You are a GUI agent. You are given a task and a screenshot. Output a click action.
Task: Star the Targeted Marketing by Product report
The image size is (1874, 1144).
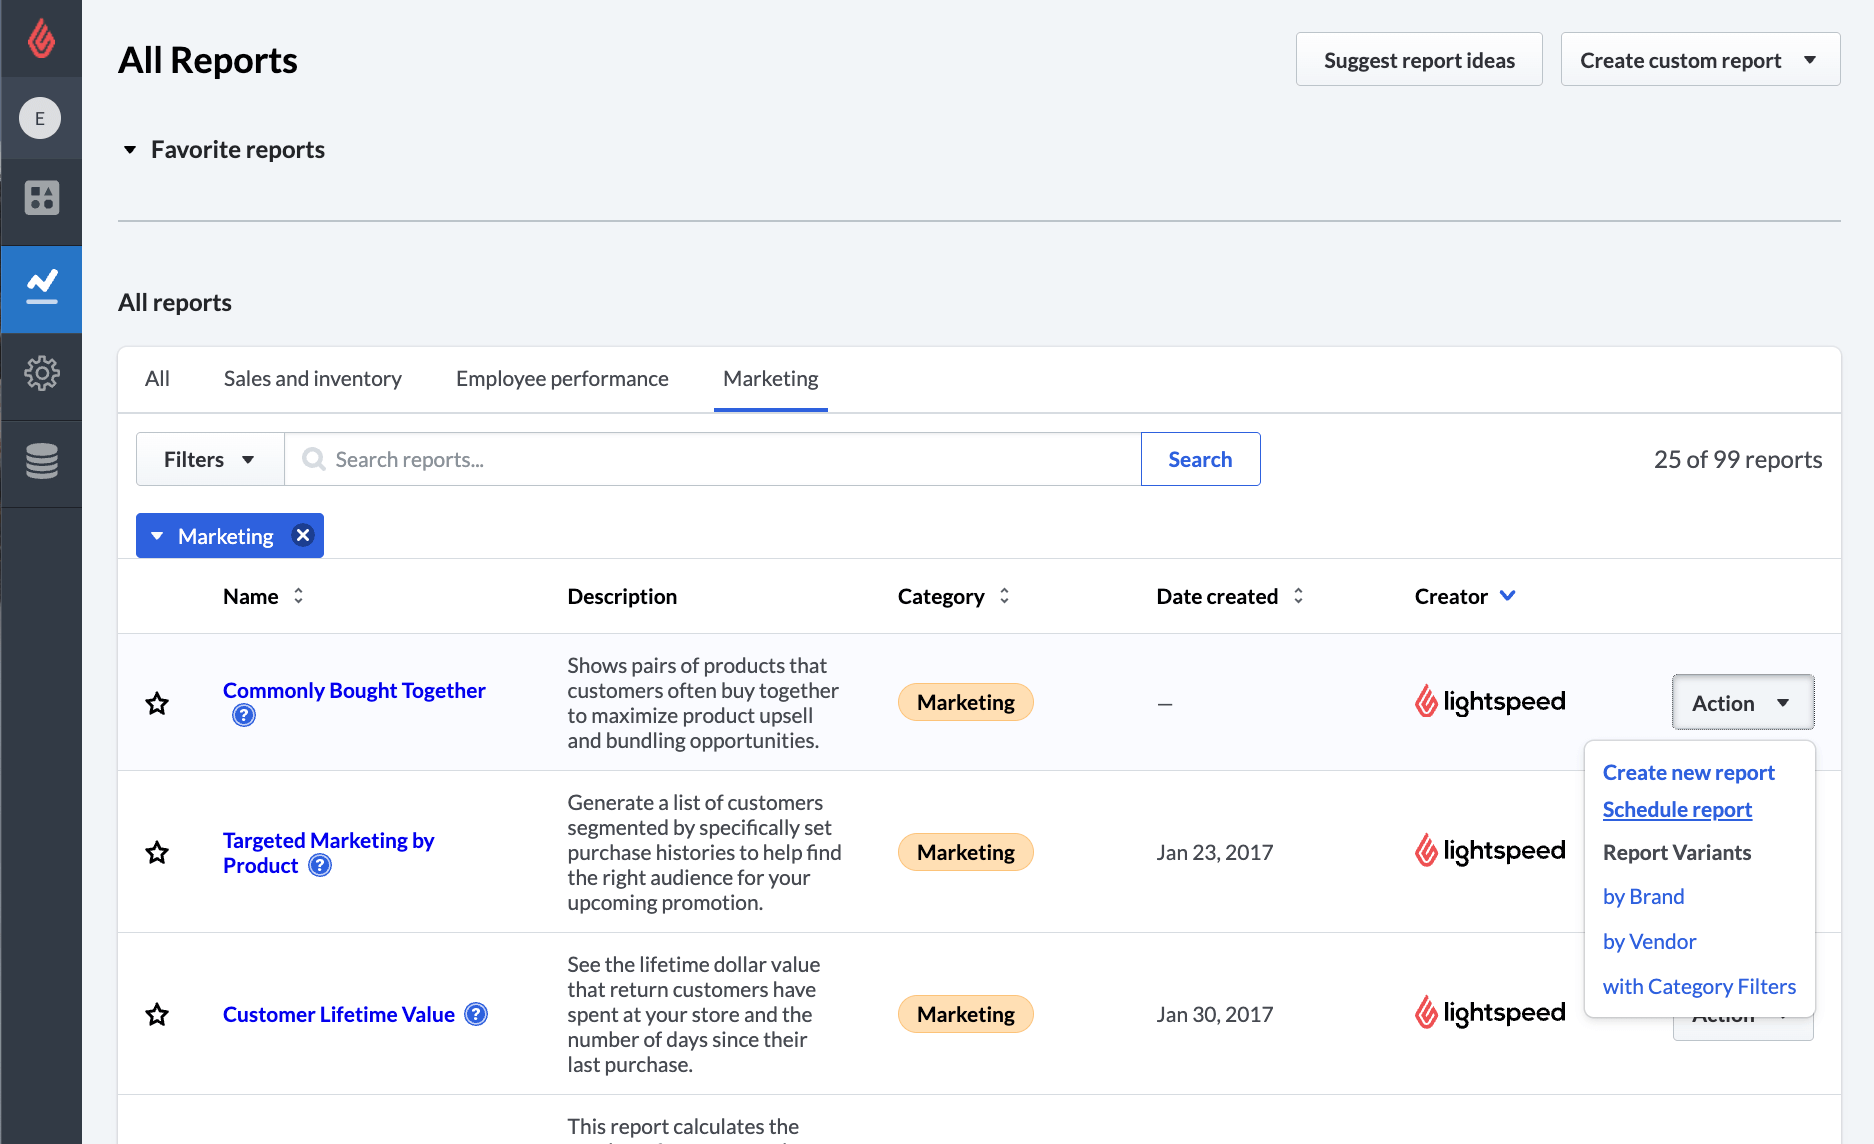point(157,852)
